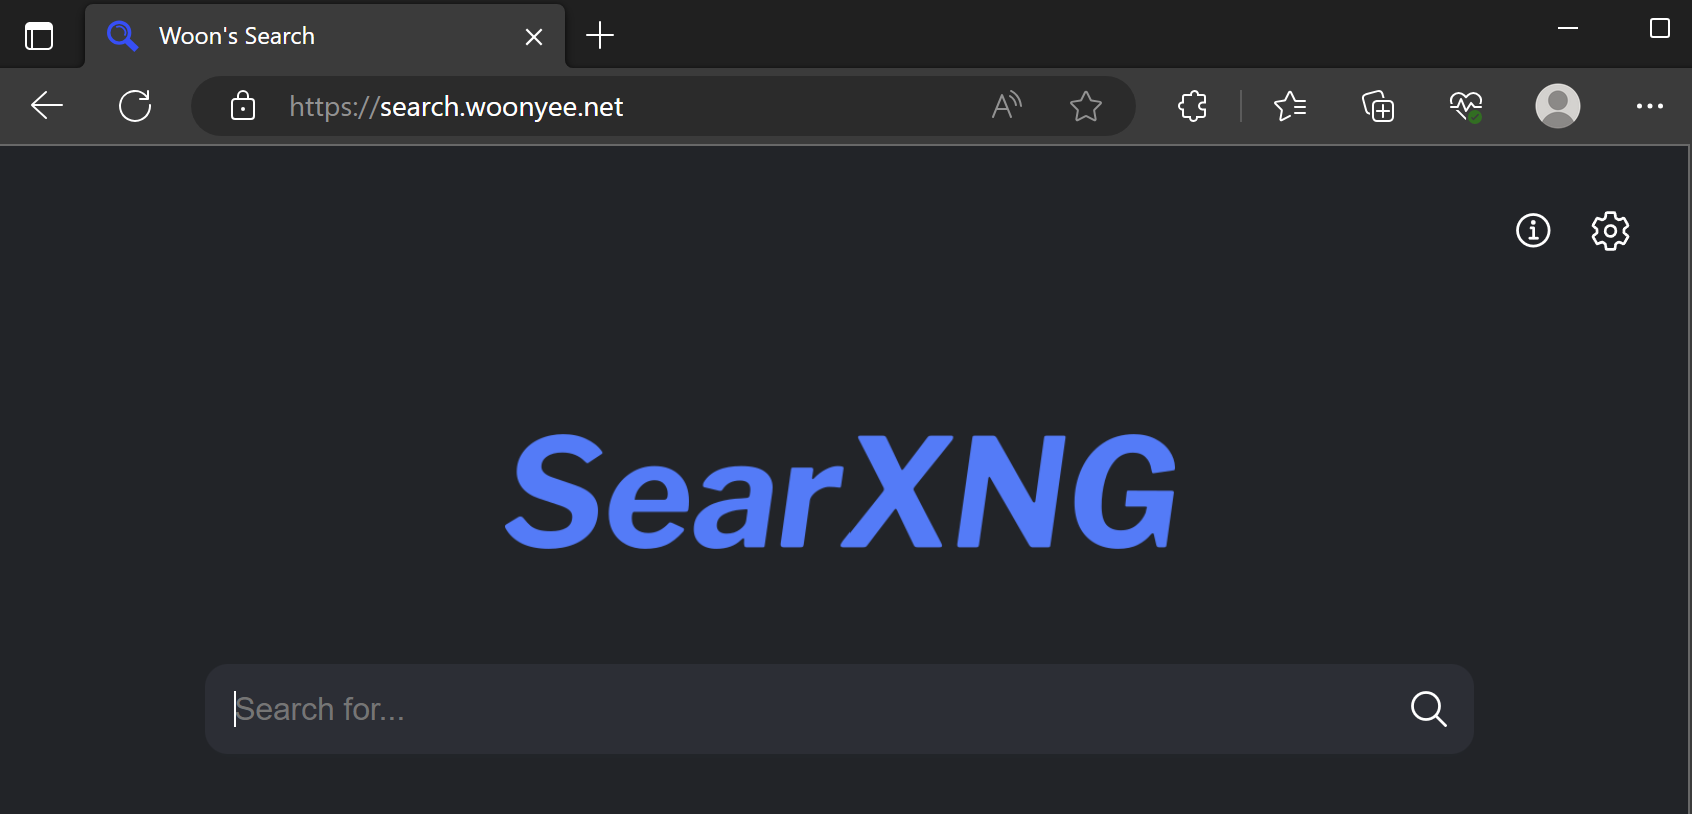Open Settings and more ellipsis menu

(x=1650, y=106)
